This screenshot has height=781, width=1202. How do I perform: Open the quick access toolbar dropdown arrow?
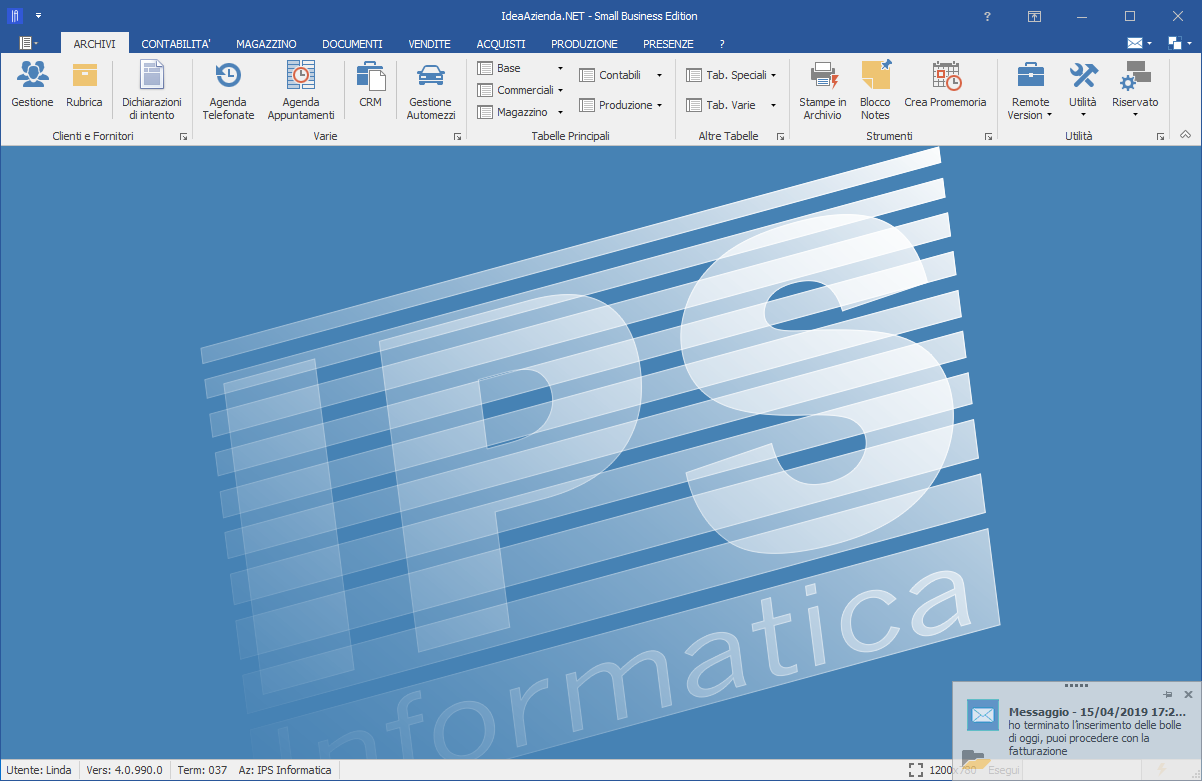[38, 16]
